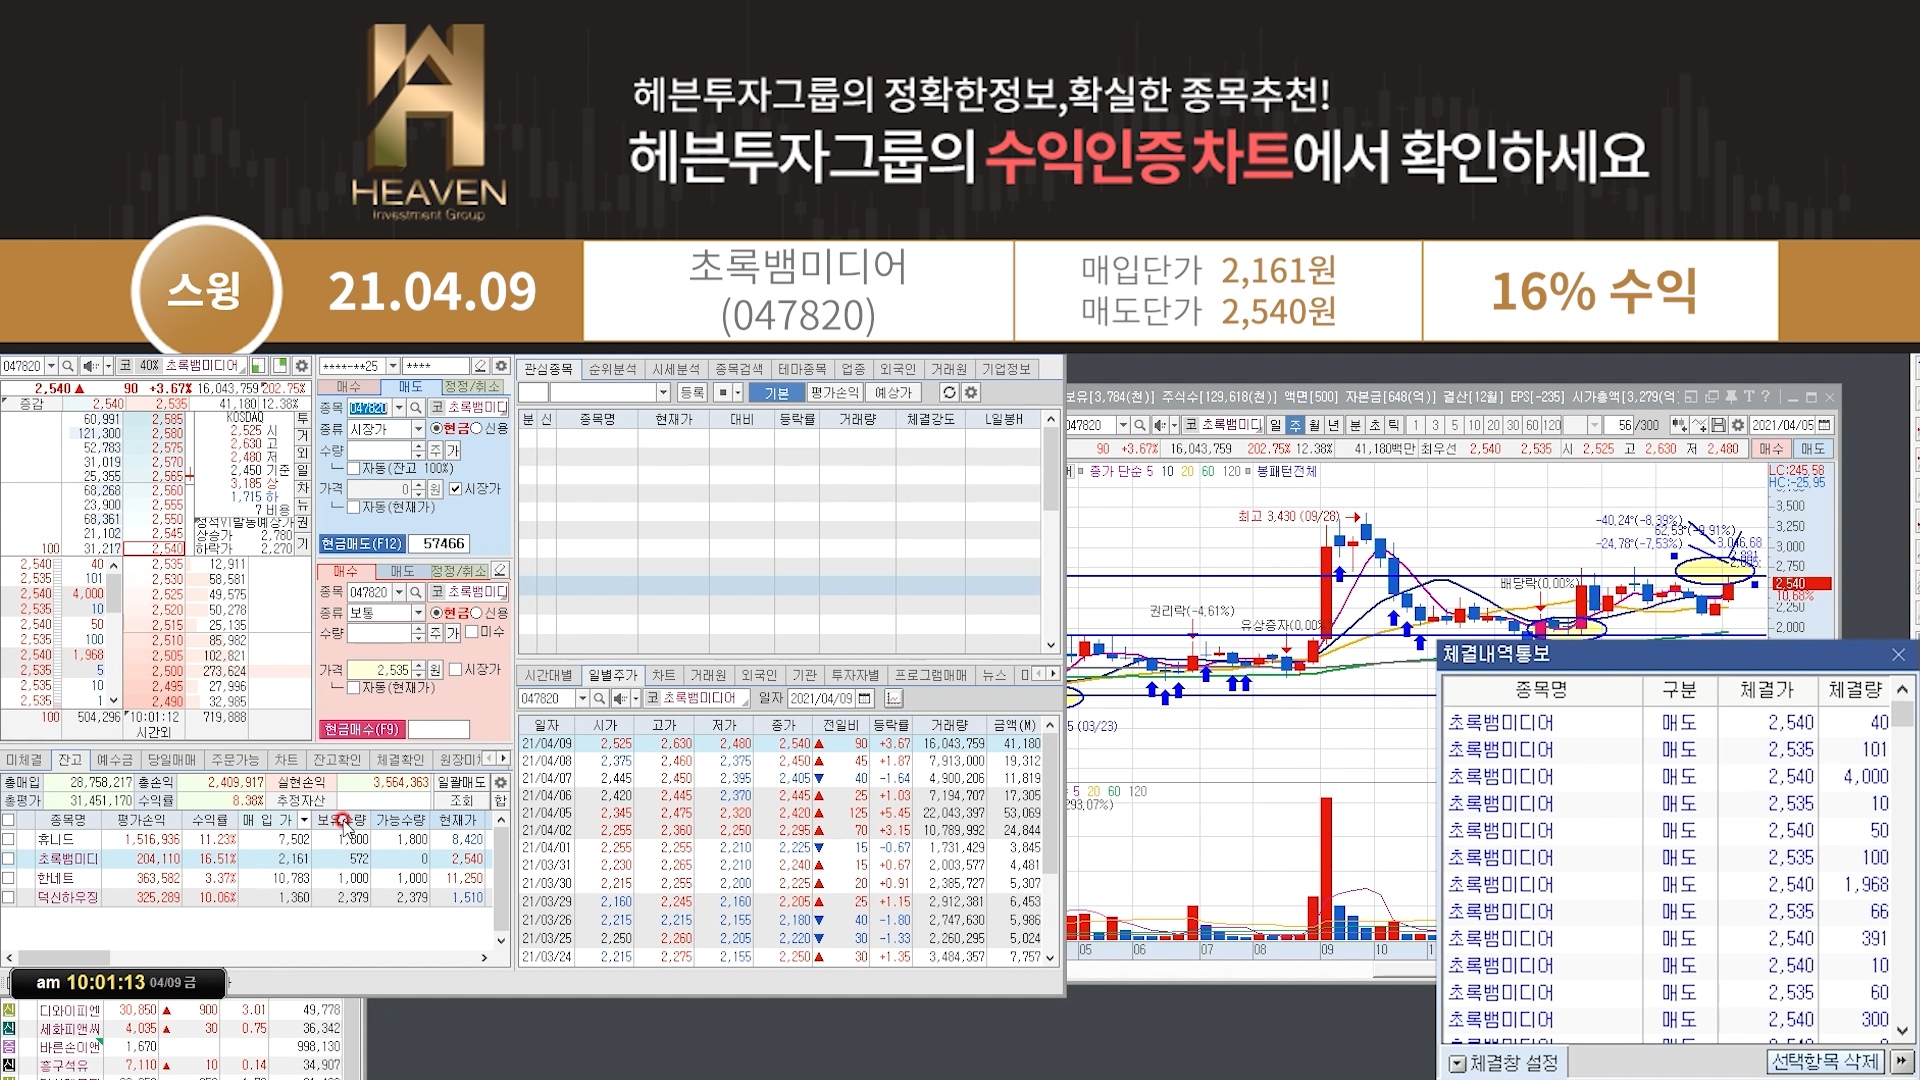Tick the checkbox for 덕산하우징 holdings row
The width and height of the screenshot is (1920, 1080).
click(x=9, y=898)
